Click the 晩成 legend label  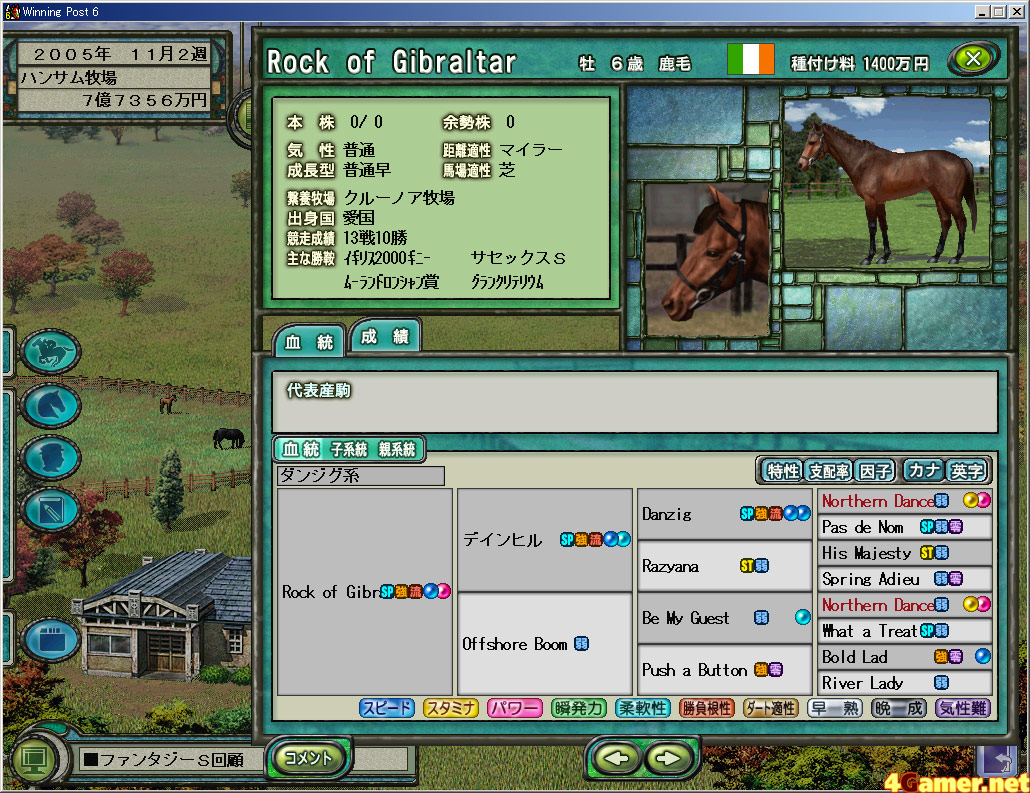[x=898, y=708]
